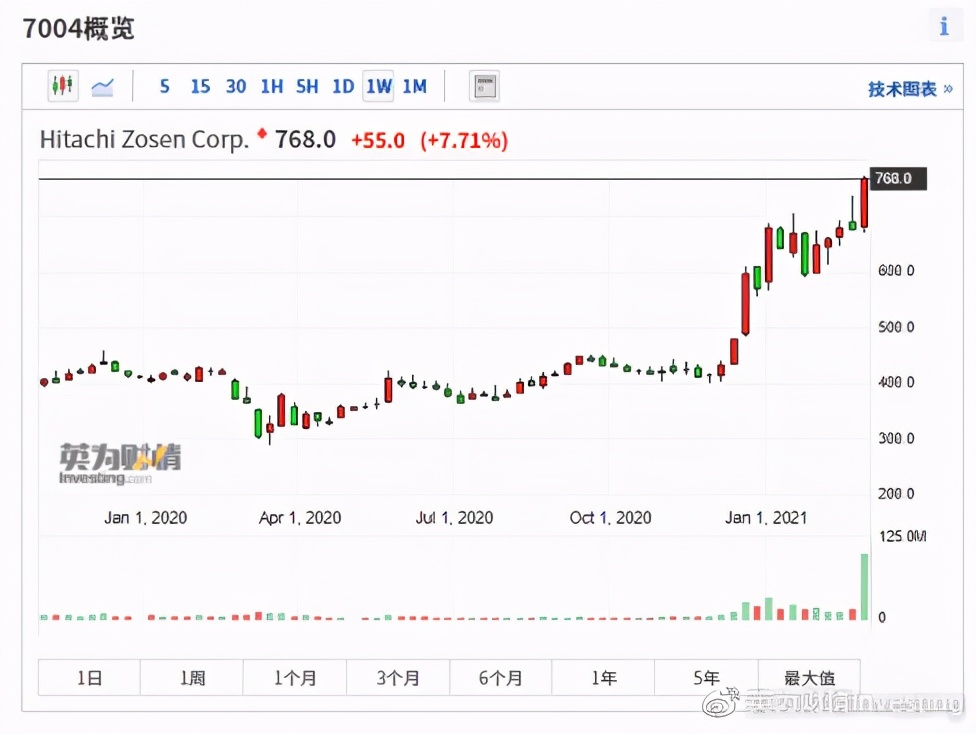This screenshot has width=976, height=734.
Task: Select the 最大值 max range tab
Action: point(809,678)
